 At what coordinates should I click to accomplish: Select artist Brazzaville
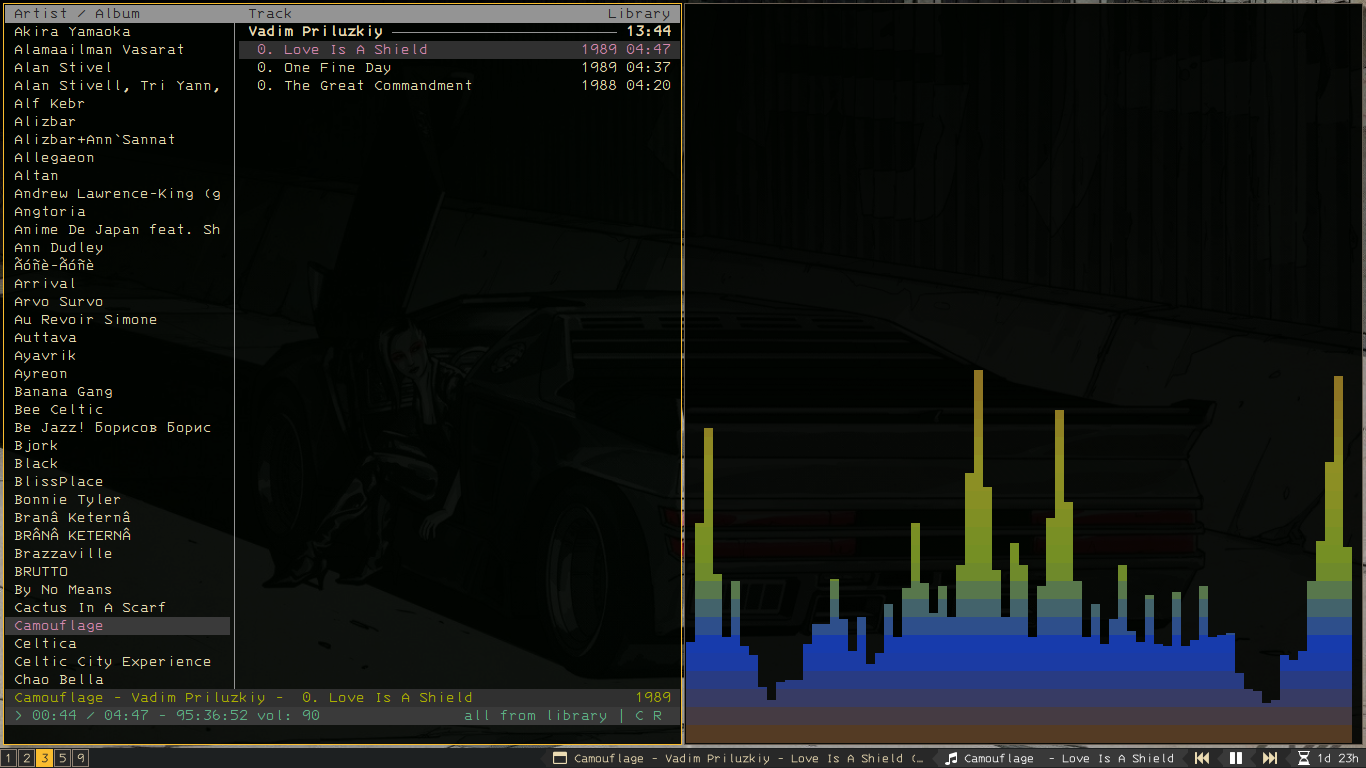(x=63, y=554)
